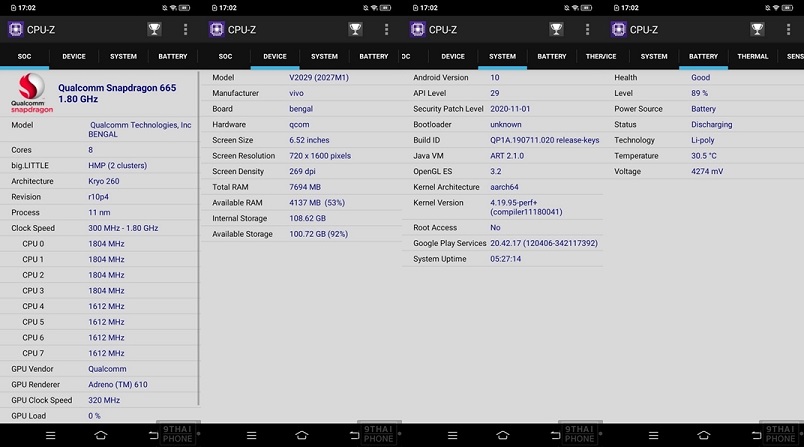804x447 pixels.
Task: Switch to SYSTEM tab from the SOC screen
Action: coord(123,56)
